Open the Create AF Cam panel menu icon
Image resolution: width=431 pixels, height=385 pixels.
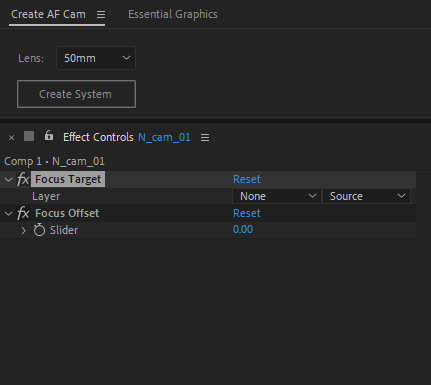pos(101,15)
